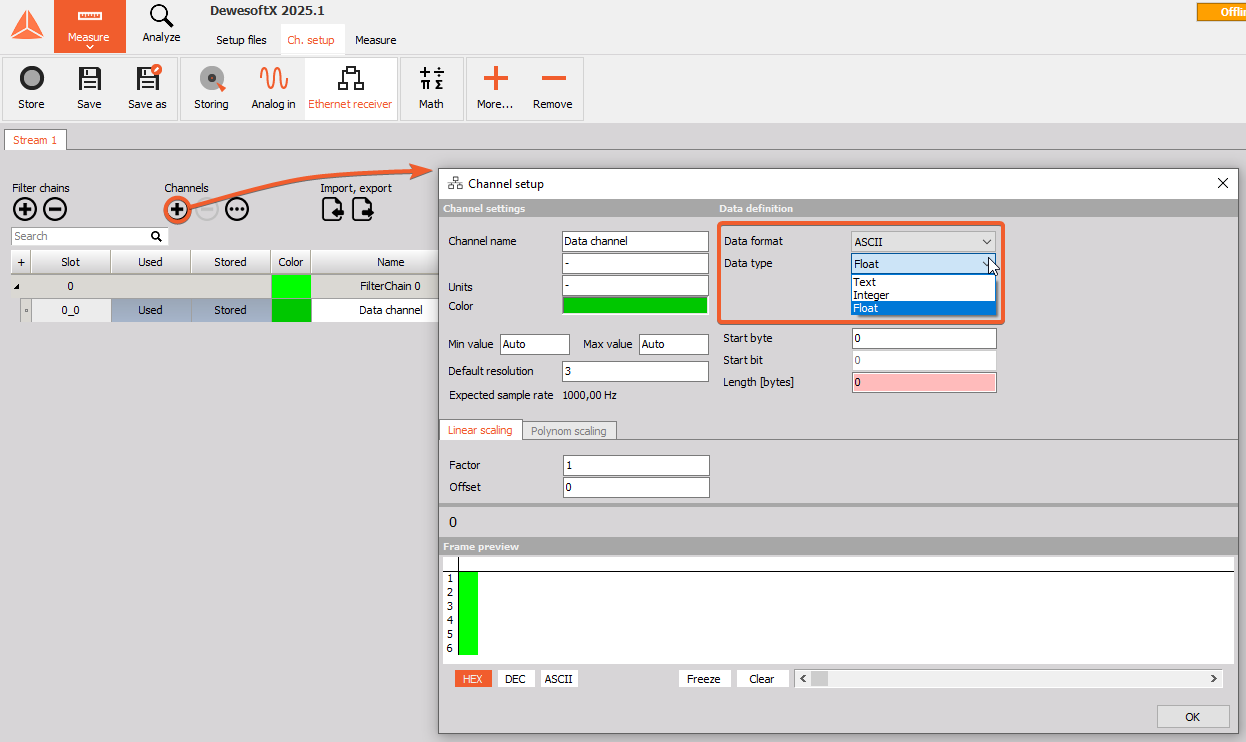Viewport: 1246px width, 742px height.
Task: Switch to Linear scaling tab
Action: pyautogui.click(x=480, y=430)
